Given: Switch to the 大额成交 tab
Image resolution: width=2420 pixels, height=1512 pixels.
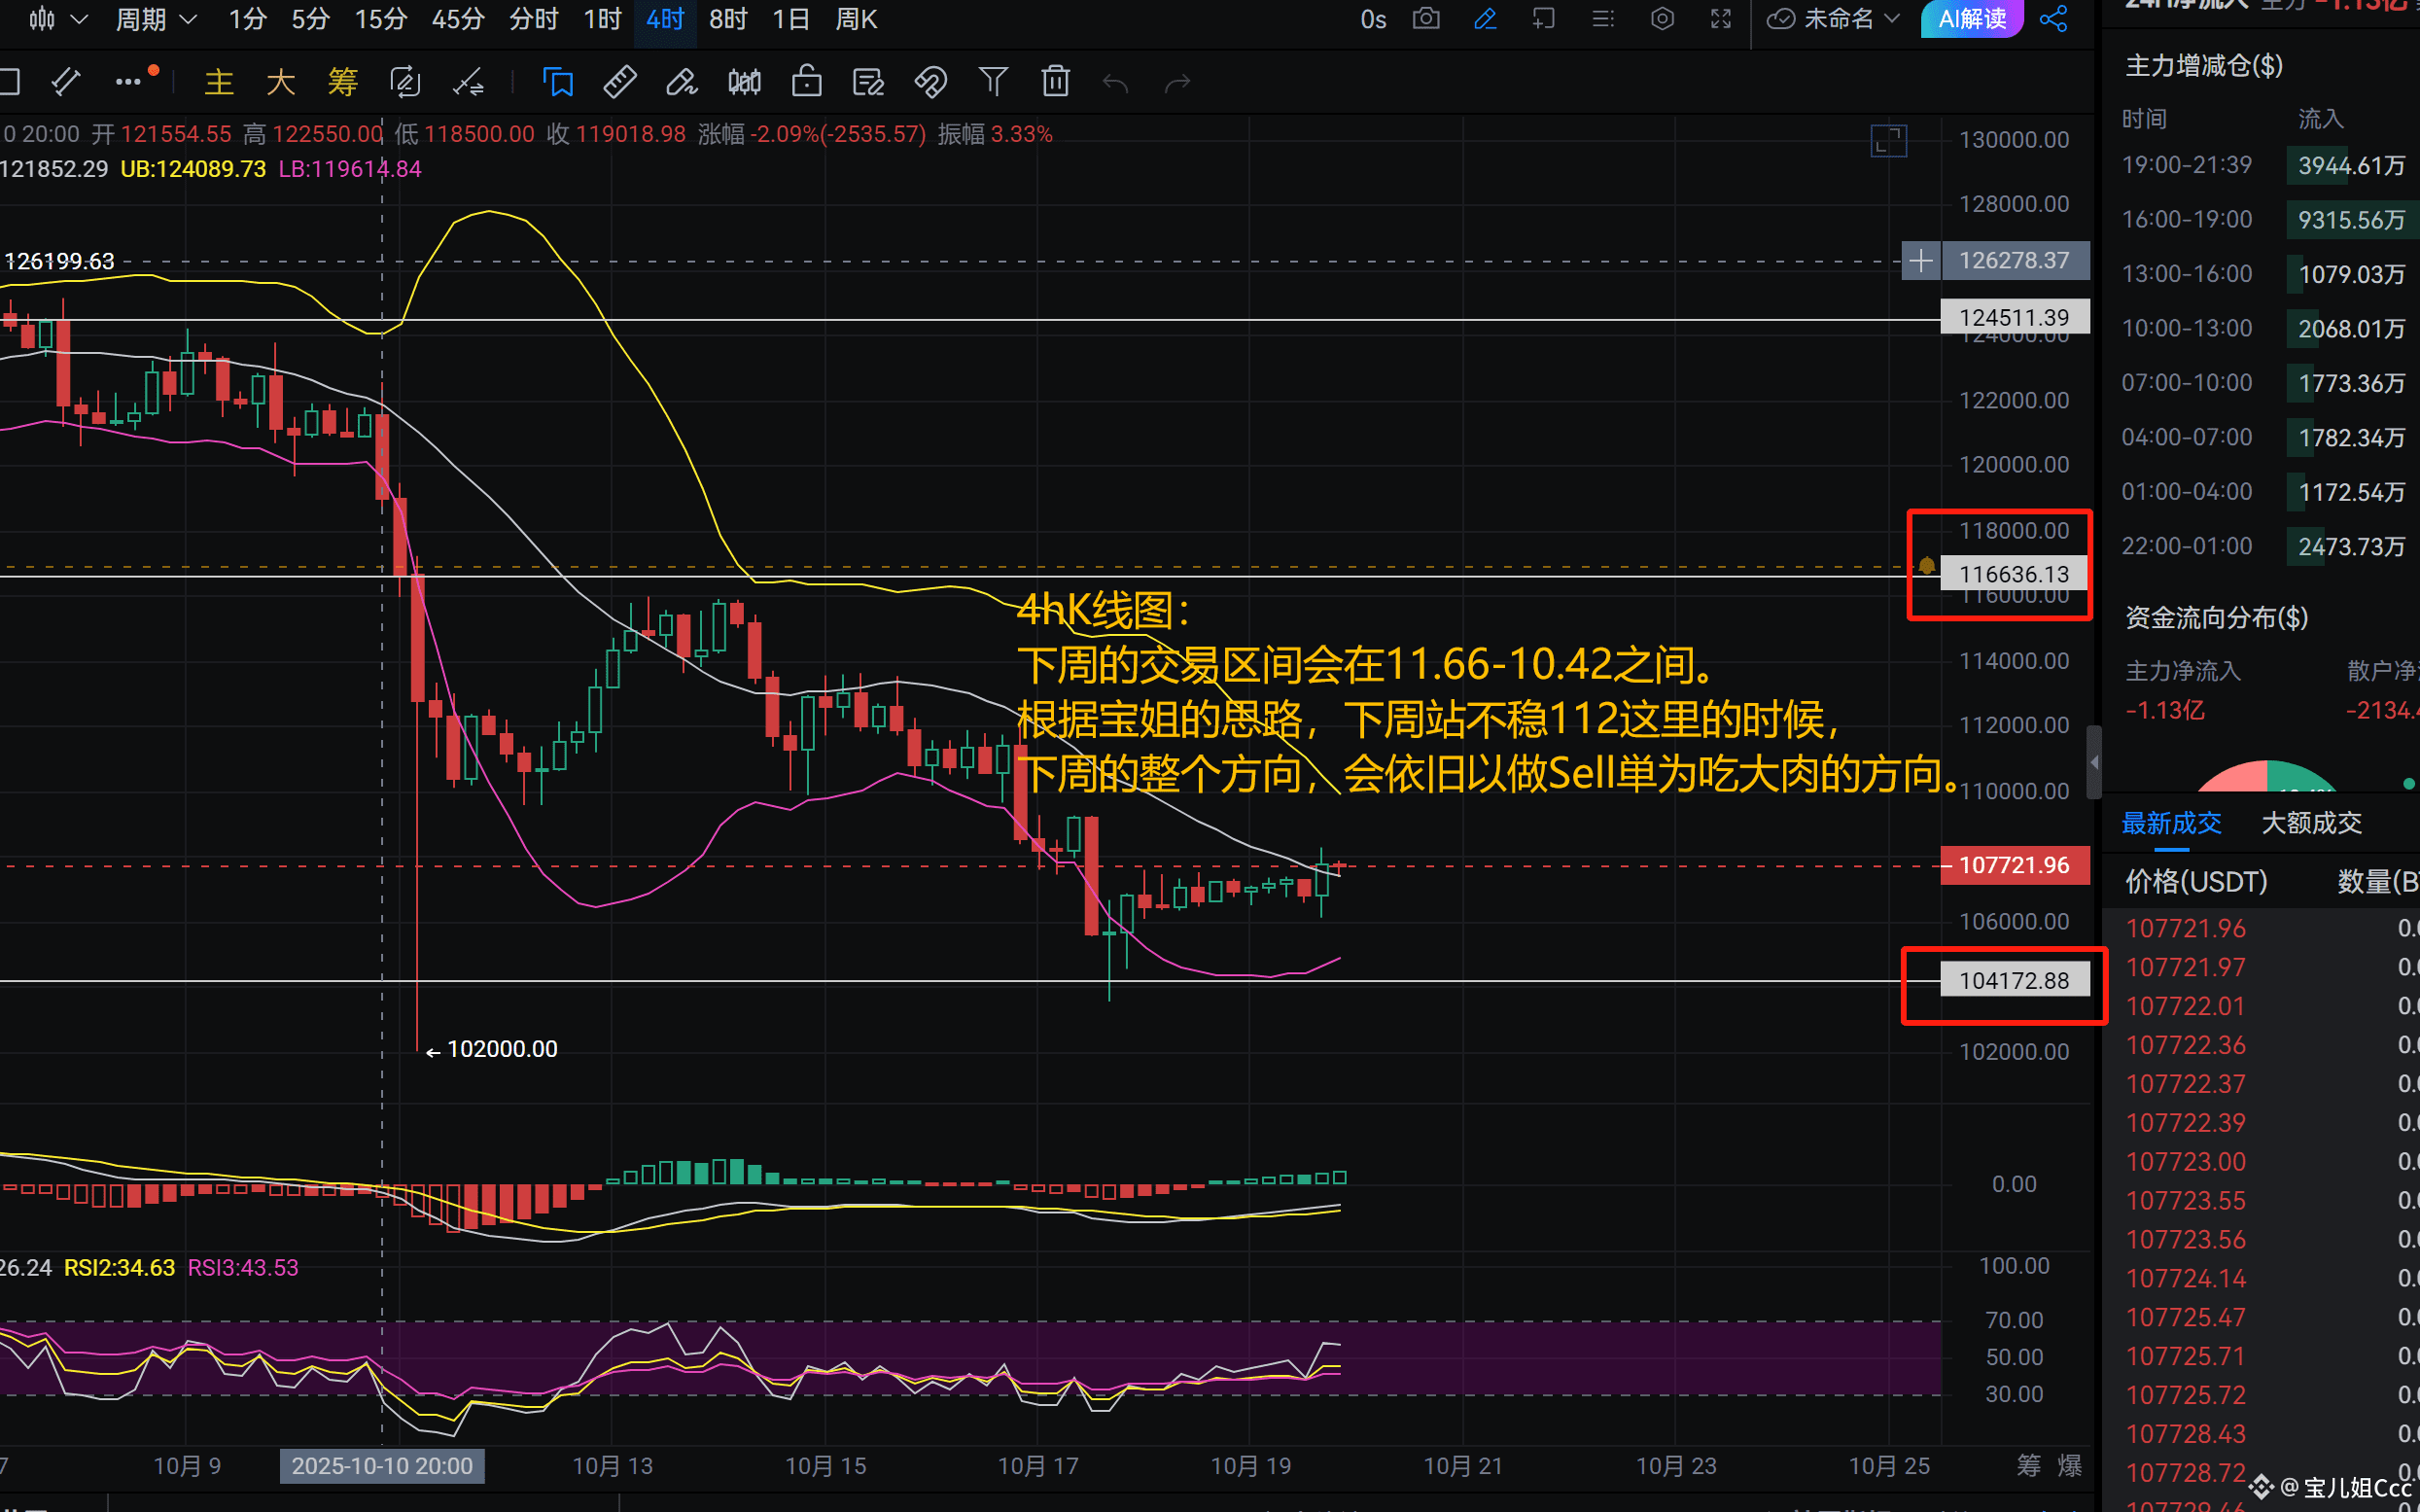Looking at the screenshot, I should pos(2311,823).
